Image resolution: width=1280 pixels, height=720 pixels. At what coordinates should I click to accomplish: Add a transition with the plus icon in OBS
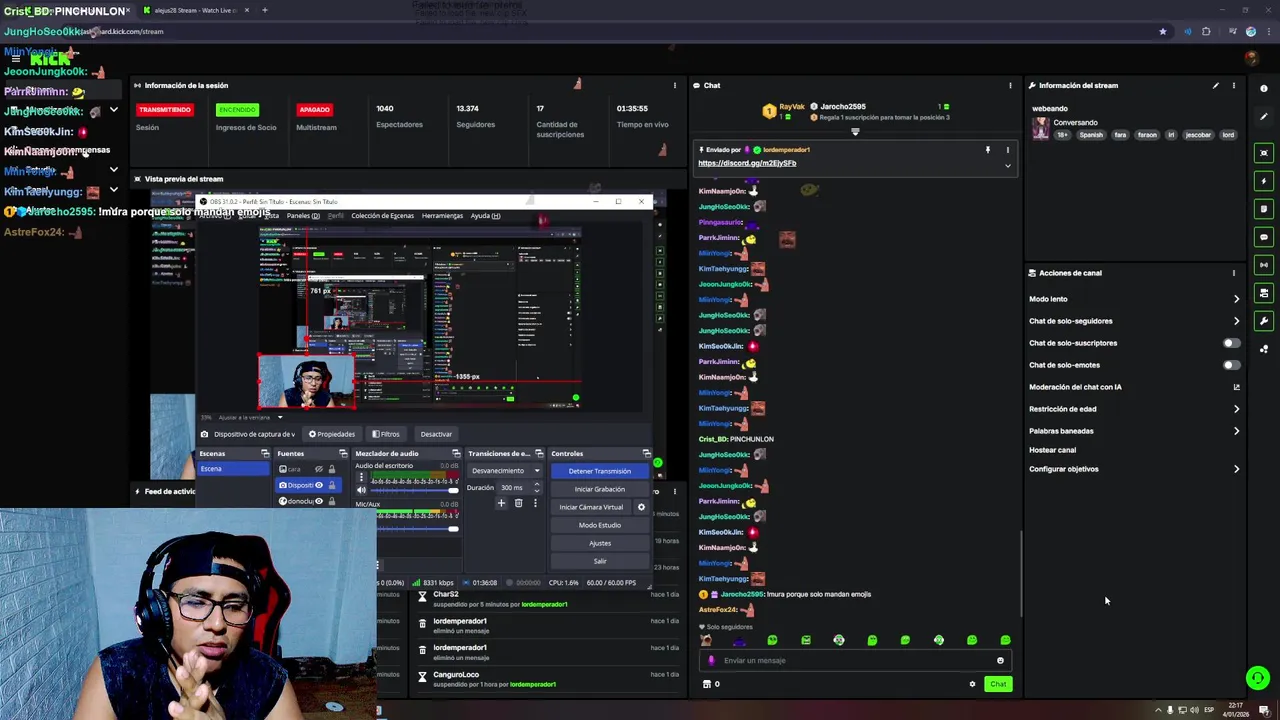pyautogui.click(x=501, y=503)
